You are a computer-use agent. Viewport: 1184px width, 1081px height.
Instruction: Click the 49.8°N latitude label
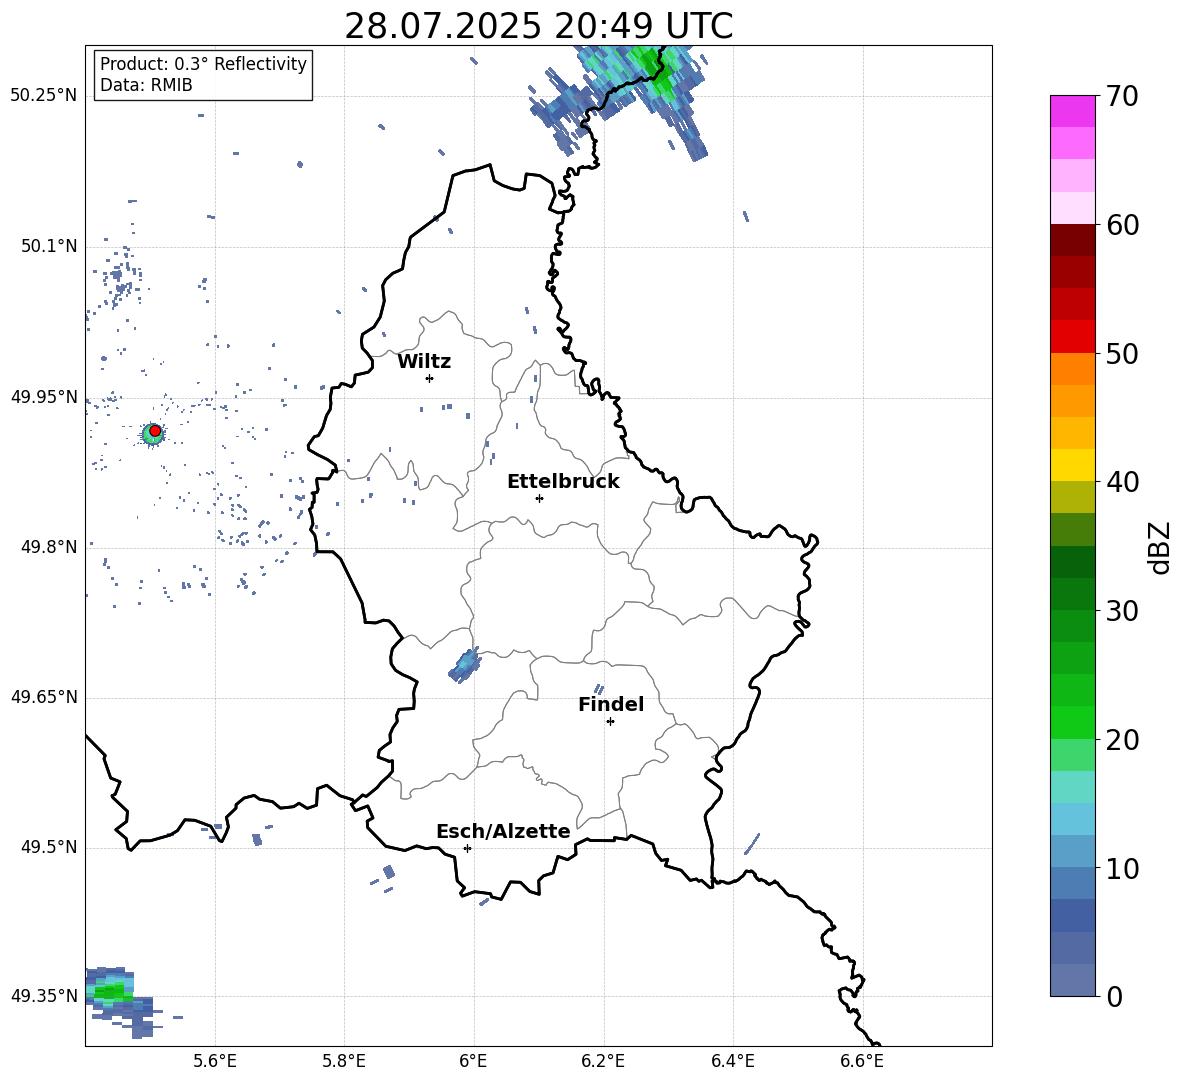(x=48, y=547)
